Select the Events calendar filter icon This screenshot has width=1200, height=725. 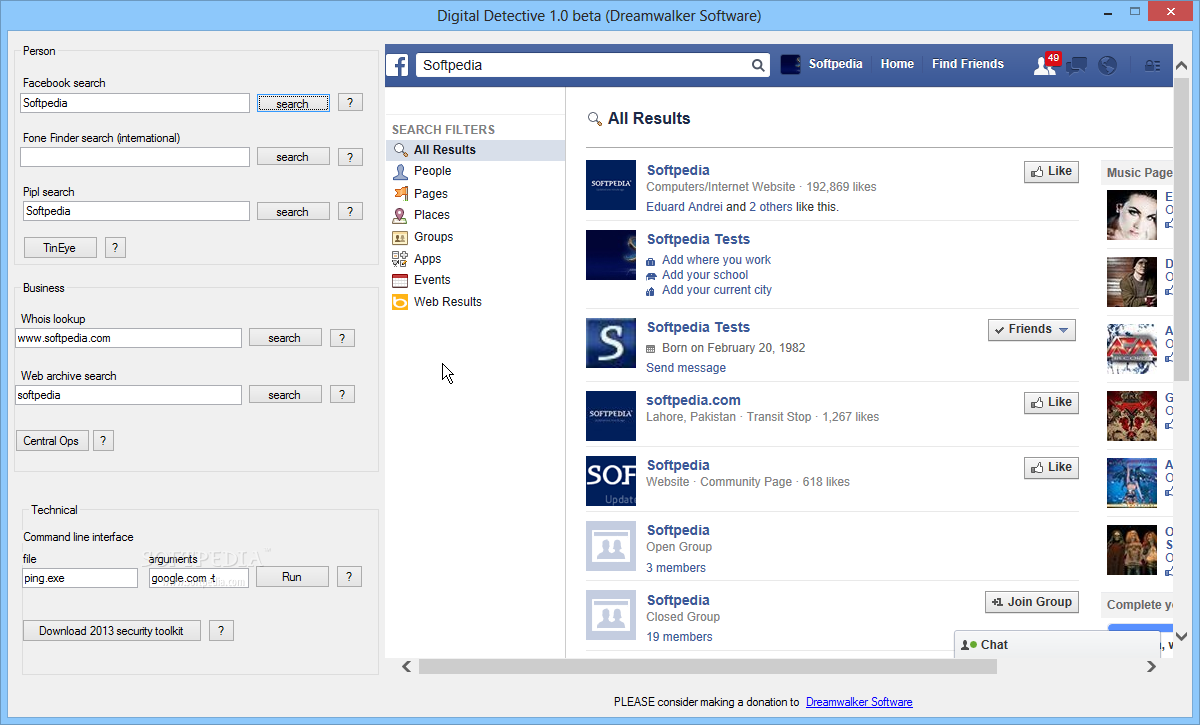coord(400,280)
